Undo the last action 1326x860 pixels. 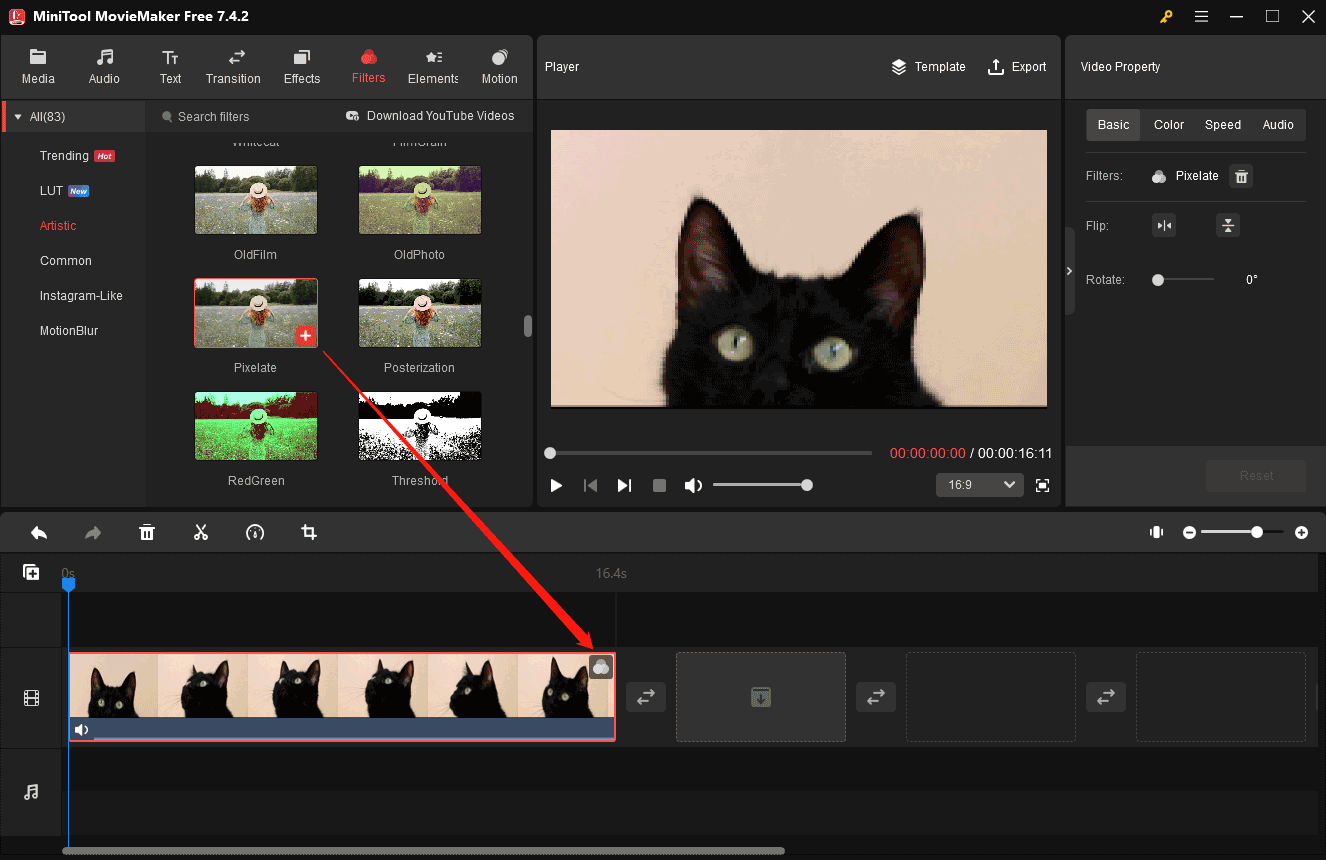(39, 533)
